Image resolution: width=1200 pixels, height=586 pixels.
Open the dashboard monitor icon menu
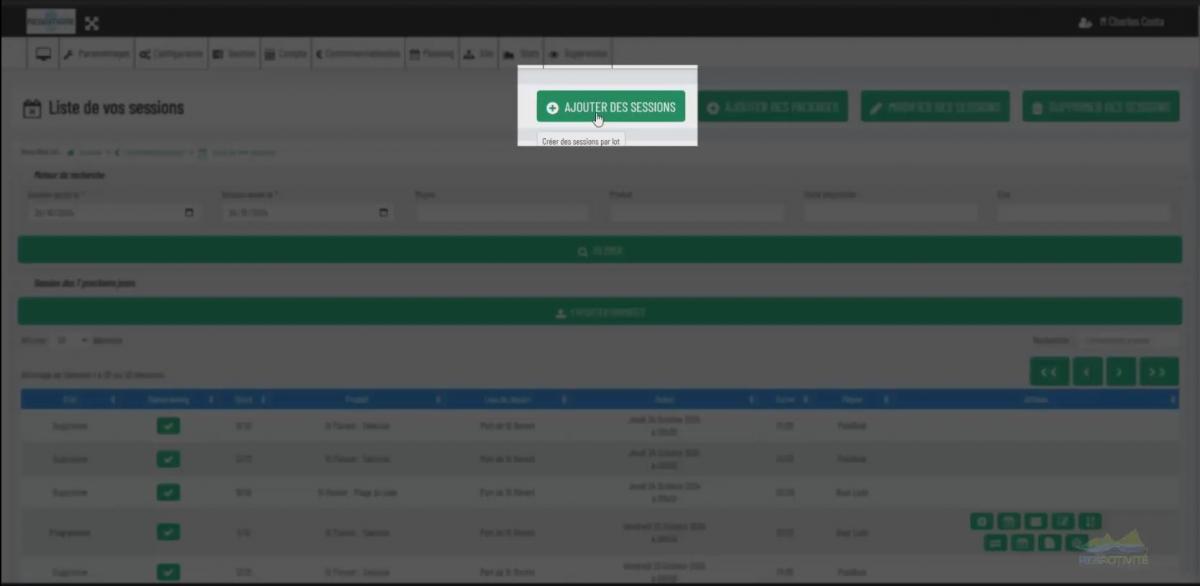click(x=43, y=54)
